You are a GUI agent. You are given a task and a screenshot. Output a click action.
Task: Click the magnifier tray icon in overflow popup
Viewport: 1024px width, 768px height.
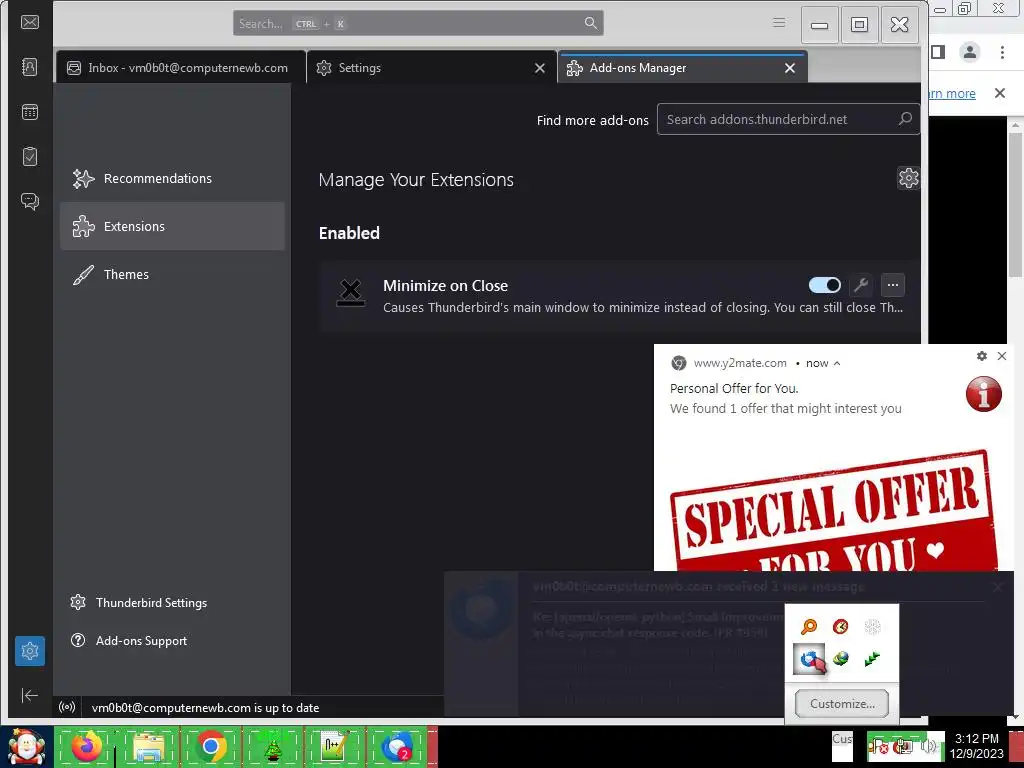click(808, 626)
